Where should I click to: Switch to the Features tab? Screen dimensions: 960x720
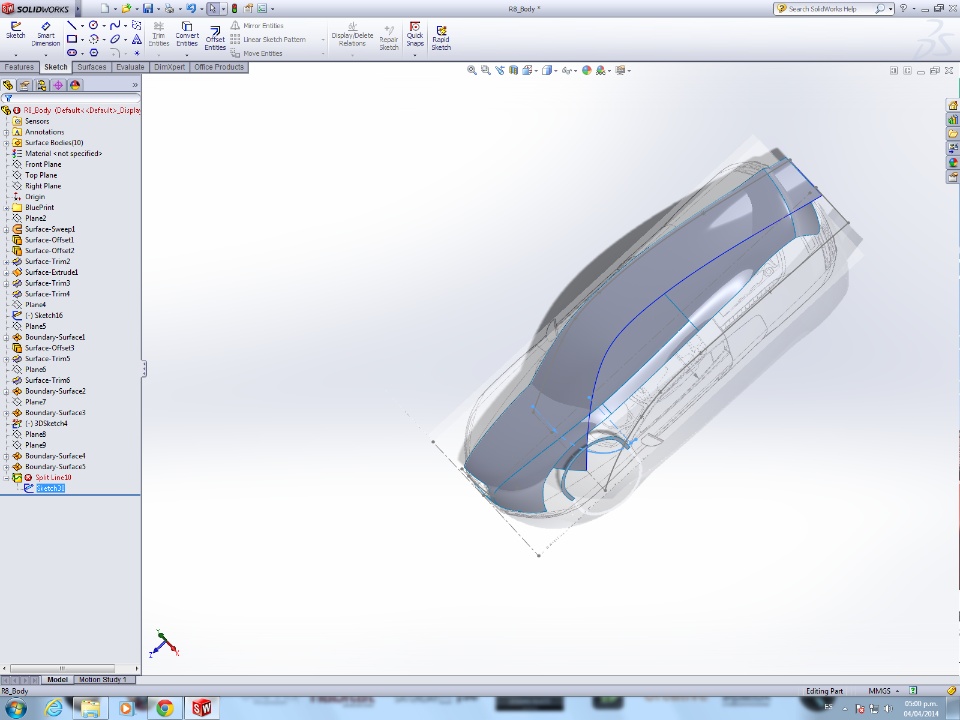pos(20,67)
